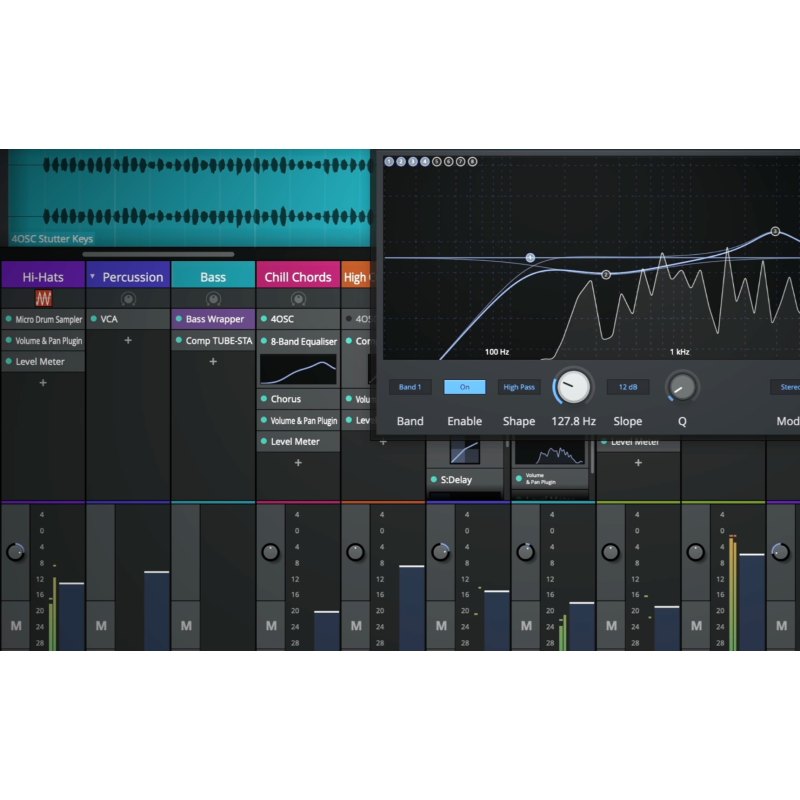The height and width of the screenshot is (800, 800).
Task: Add a plugin to Hi-Hats with plus
Action: pos(43,383)
